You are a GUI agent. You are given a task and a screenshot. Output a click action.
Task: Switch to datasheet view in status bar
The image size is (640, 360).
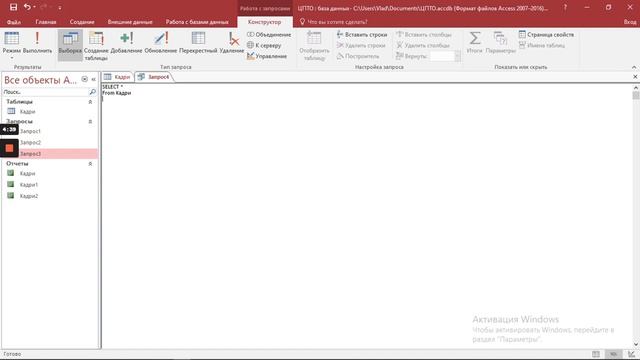pos(596,354)
